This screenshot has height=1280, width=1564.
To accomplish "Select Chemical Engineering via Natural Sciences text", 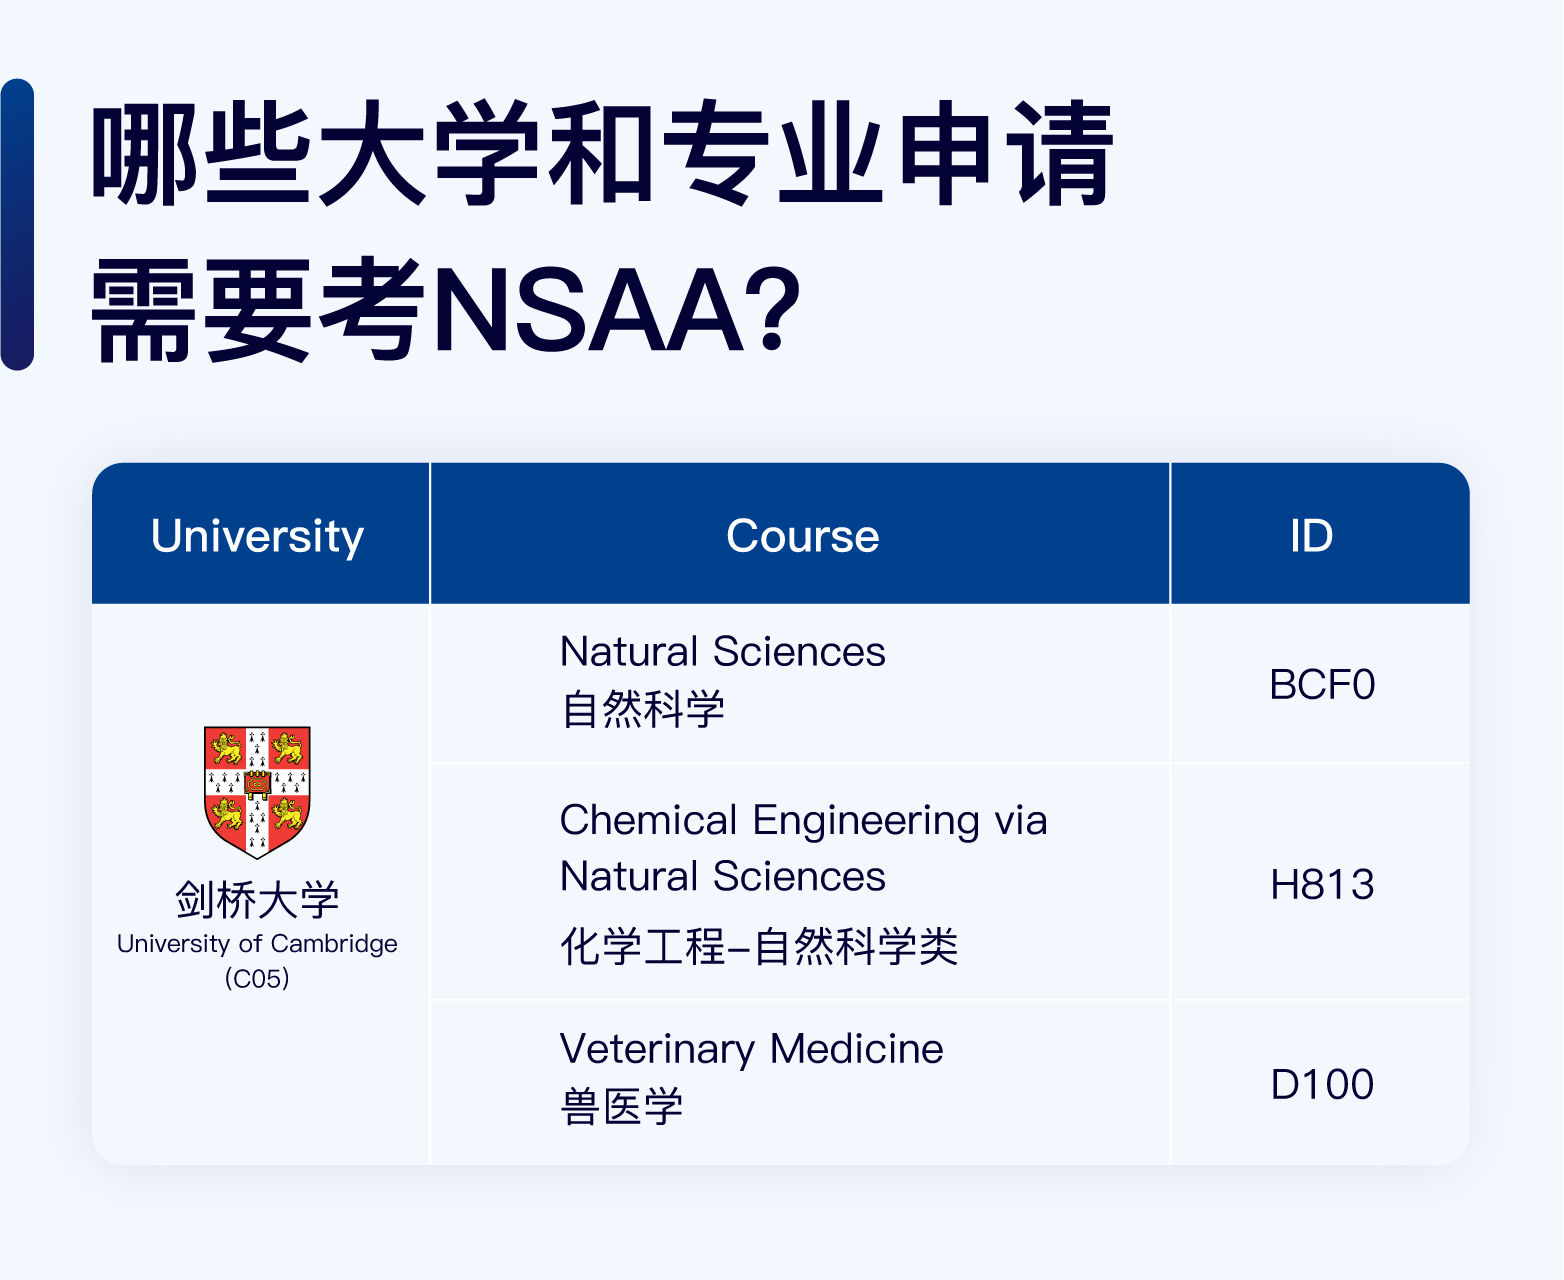I will coord(802,848).
